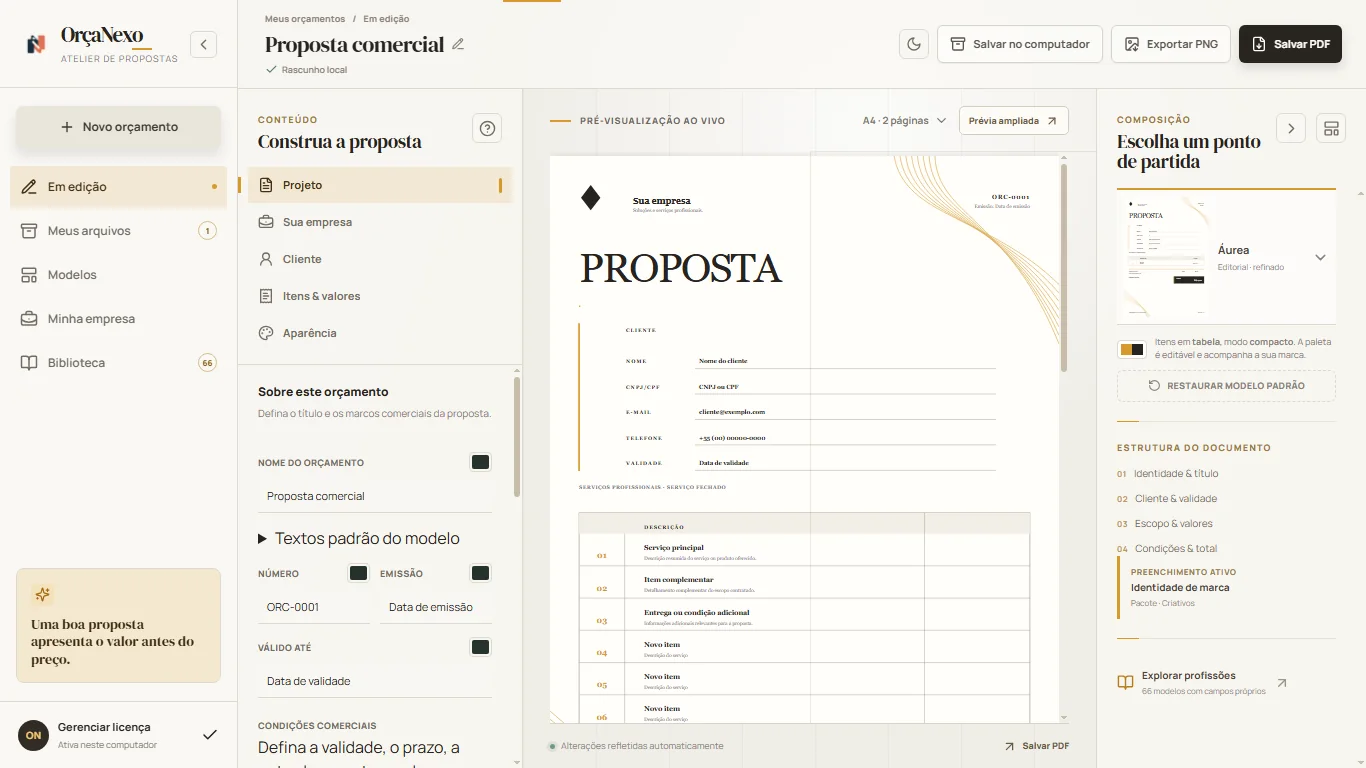
Task: Click the OrçaNexo logo icon
Action: (x=36, y=44)
